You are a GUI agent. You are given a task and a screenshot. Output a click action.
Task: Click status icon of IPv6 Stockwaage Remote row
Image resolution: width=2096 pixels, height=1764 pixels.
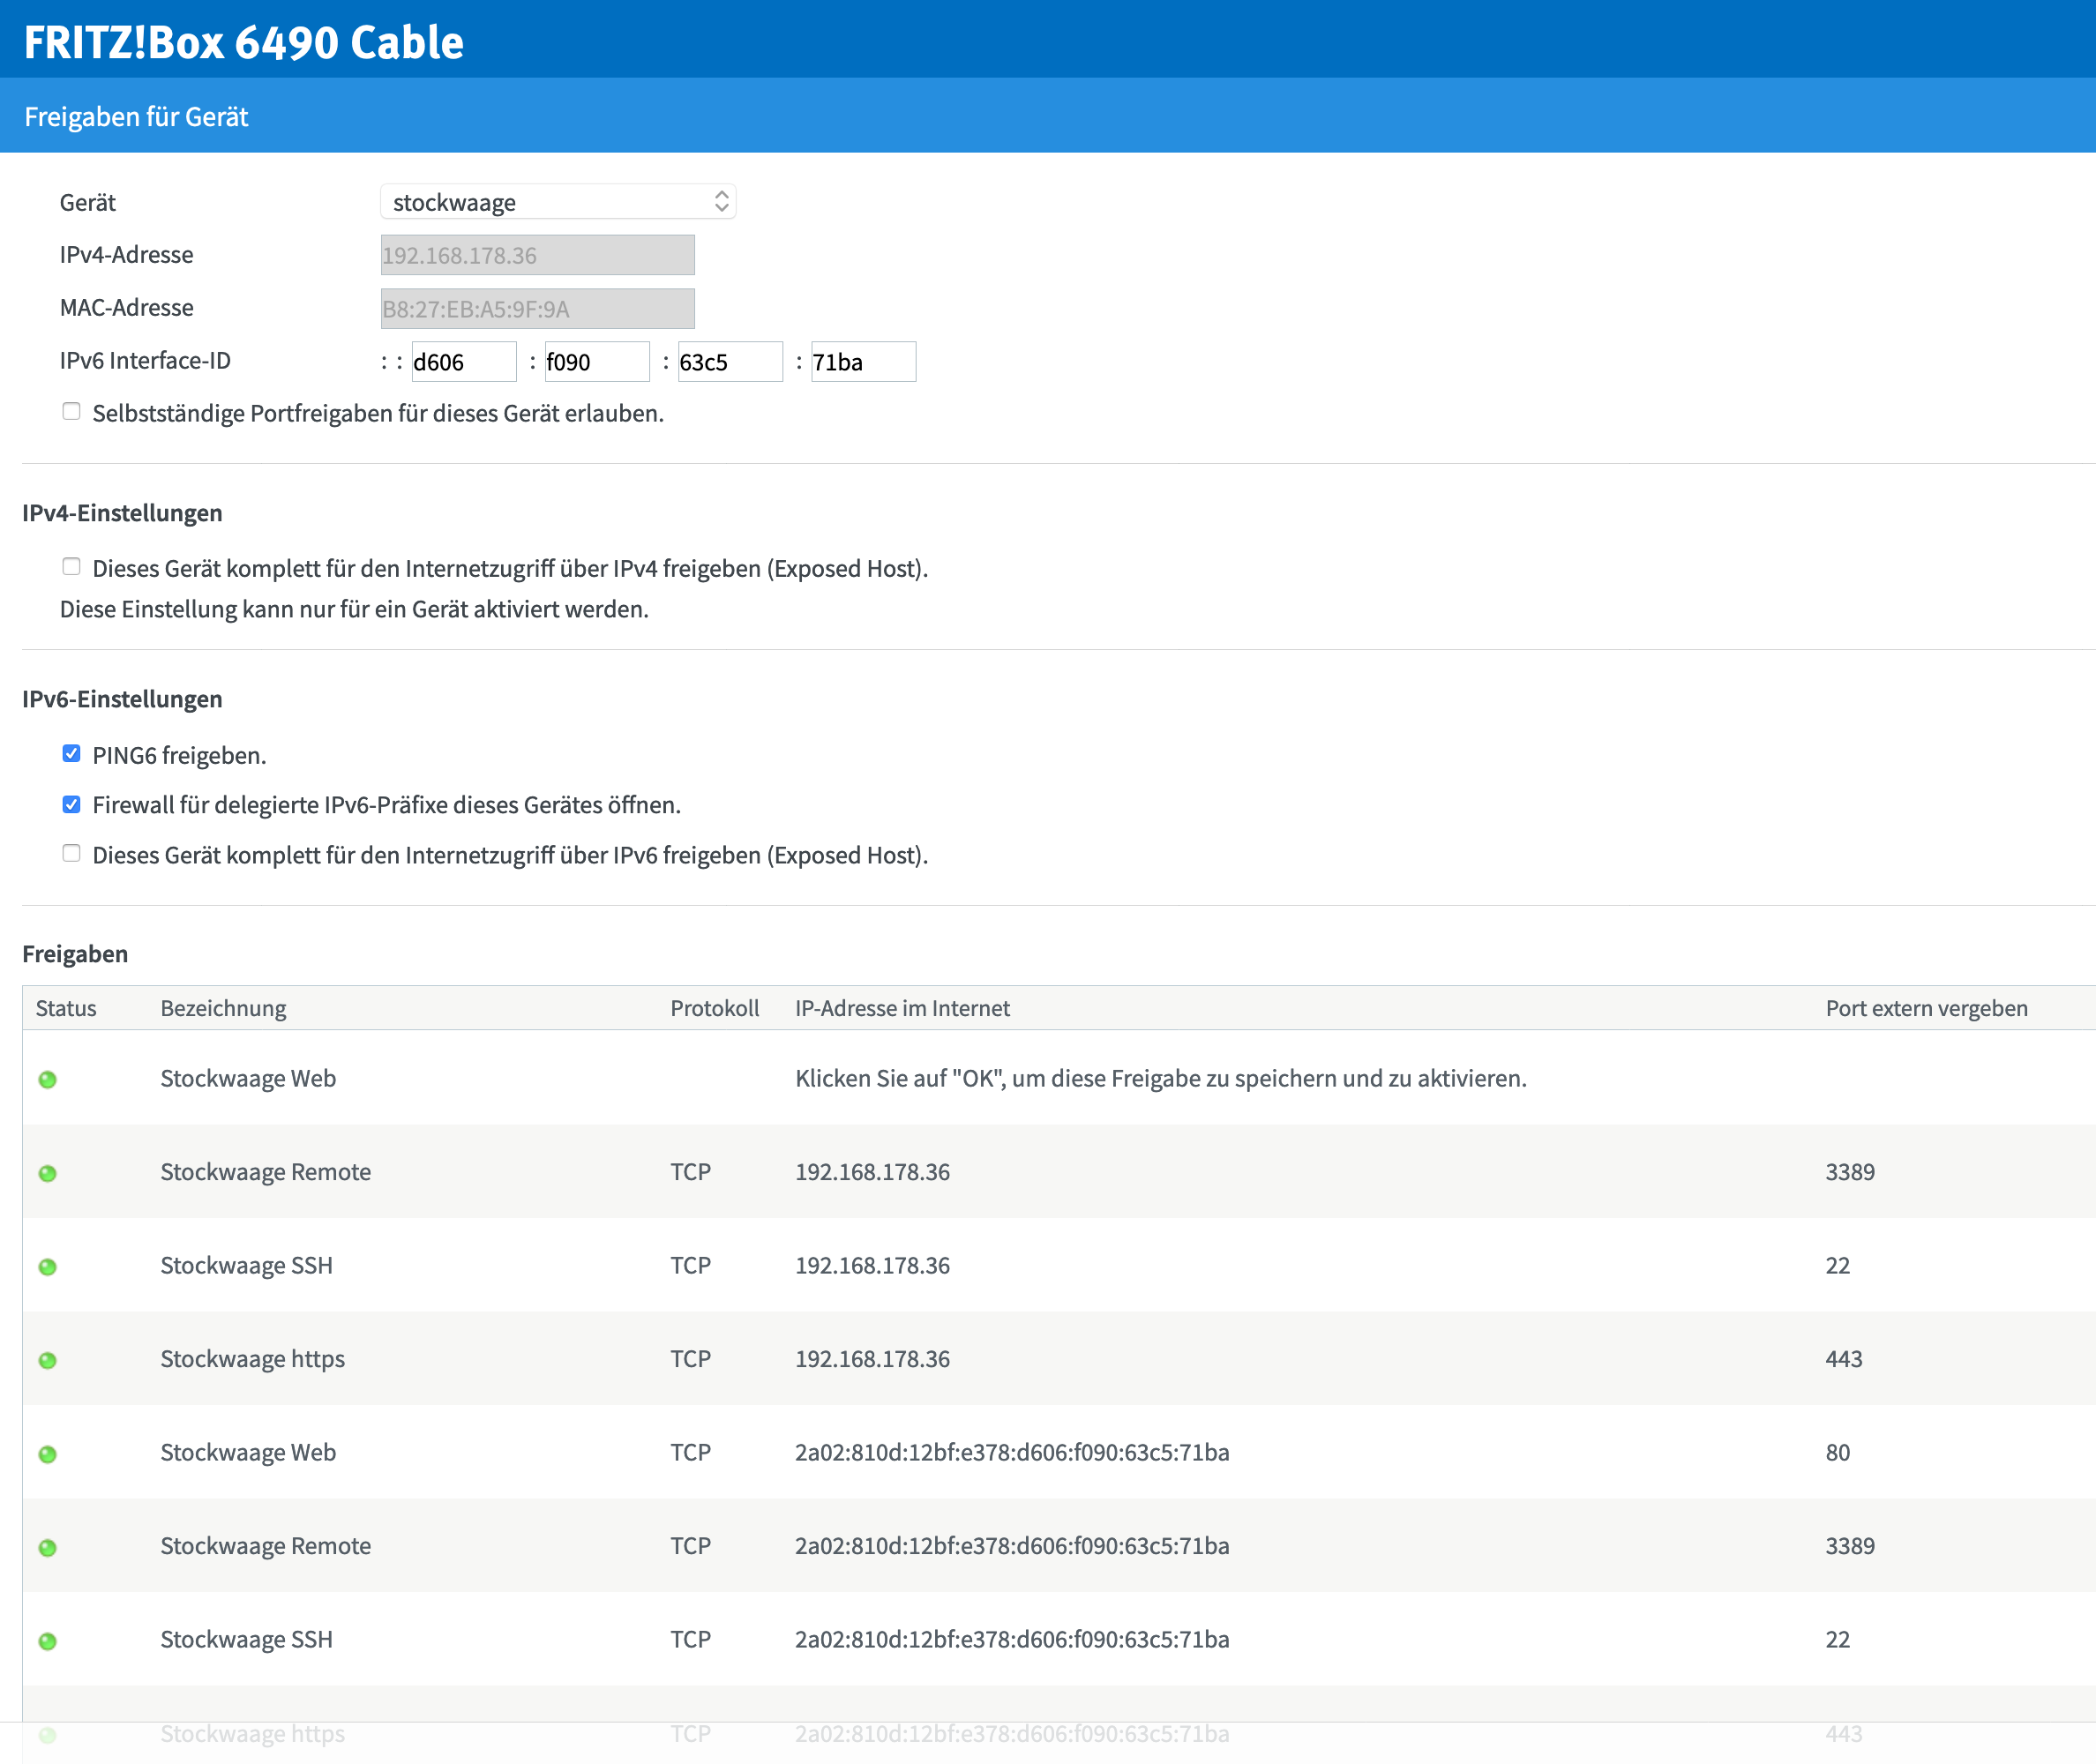(x=47, y=1547)
